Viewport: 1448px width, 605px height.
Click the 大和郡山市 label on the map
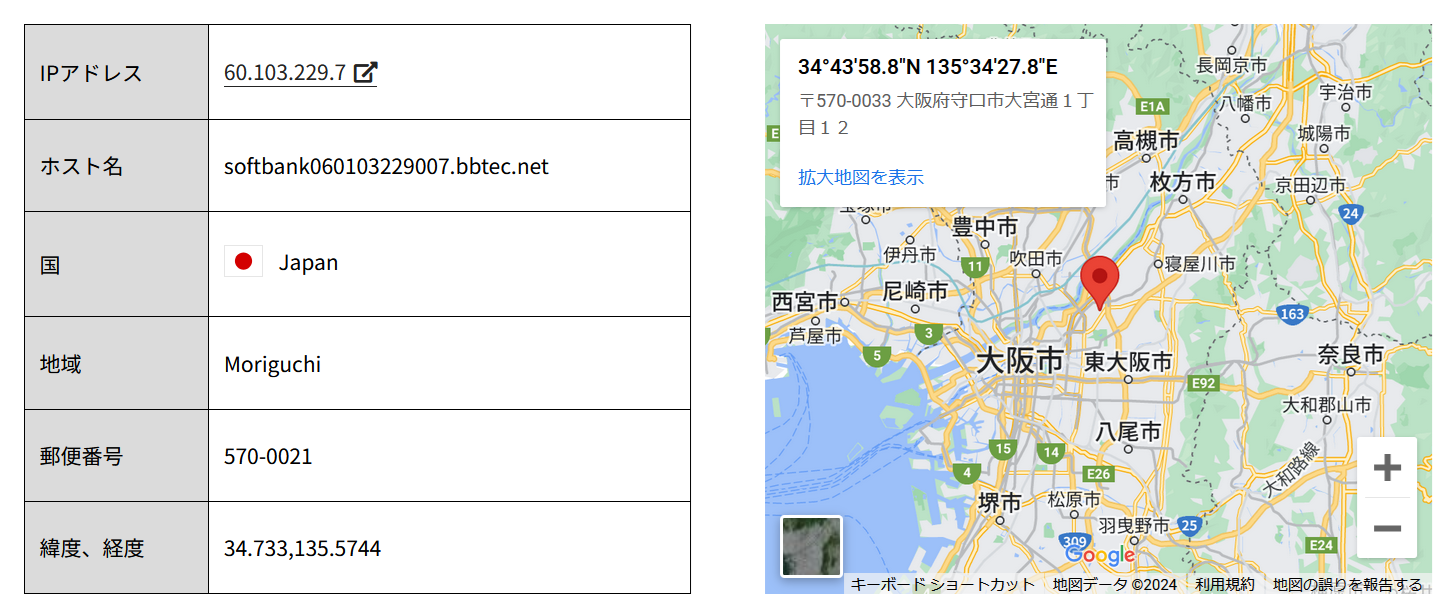[x=1327, y=405]
